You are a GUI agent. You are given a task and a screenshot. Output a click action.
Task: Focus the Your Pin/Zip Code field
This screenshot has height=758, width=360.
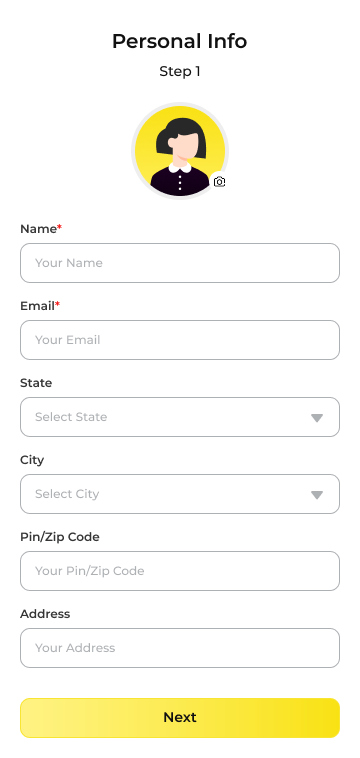180,571
